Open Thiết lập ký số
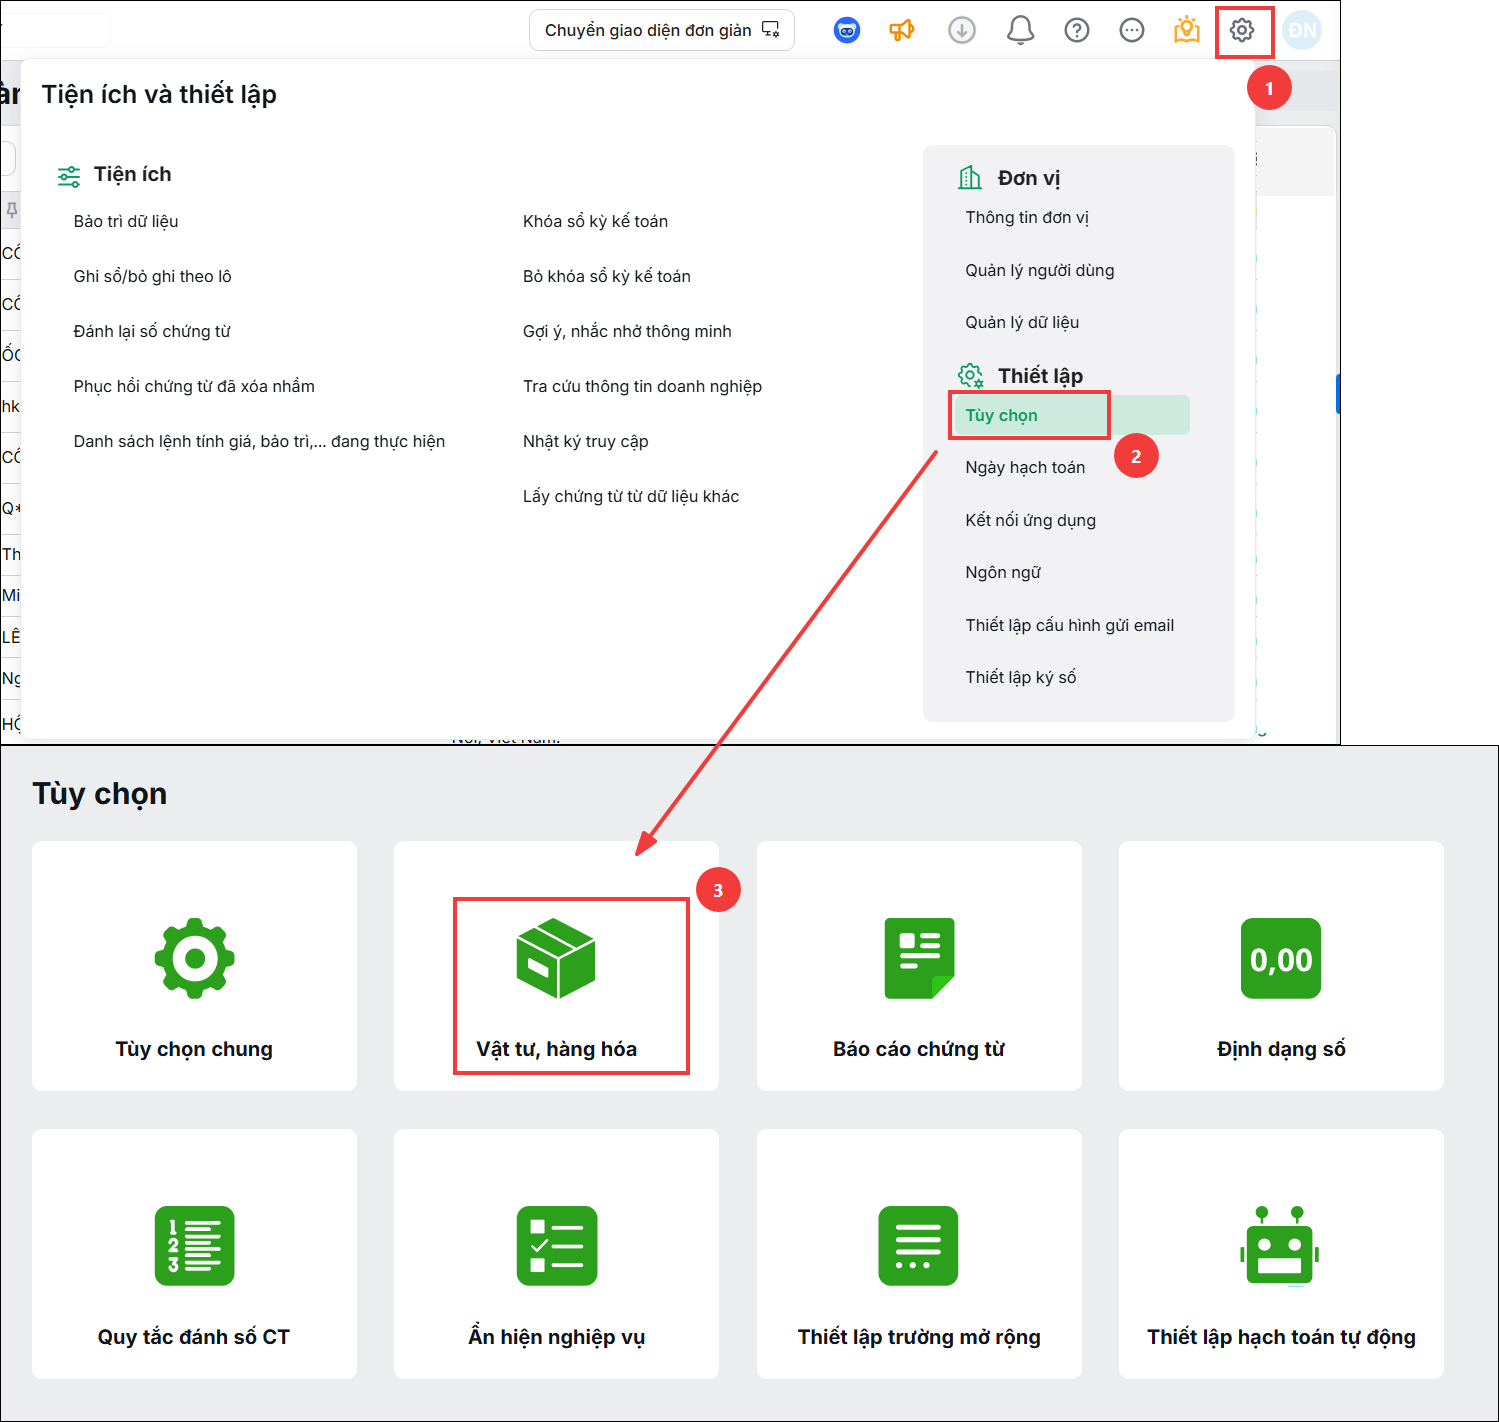This screenshot has width=1499, height=1422. 1020,677
